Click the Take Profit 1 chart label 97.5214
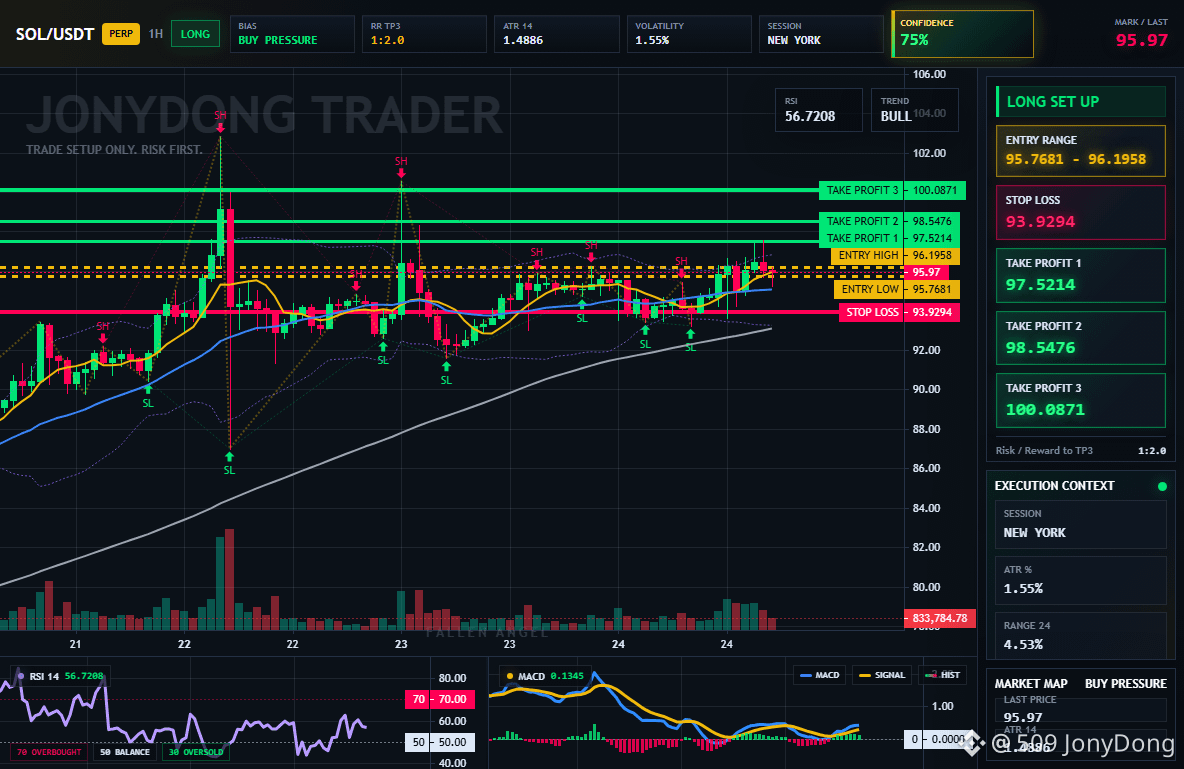Viewport: 1184px width, 769px height. pos(890,238)
